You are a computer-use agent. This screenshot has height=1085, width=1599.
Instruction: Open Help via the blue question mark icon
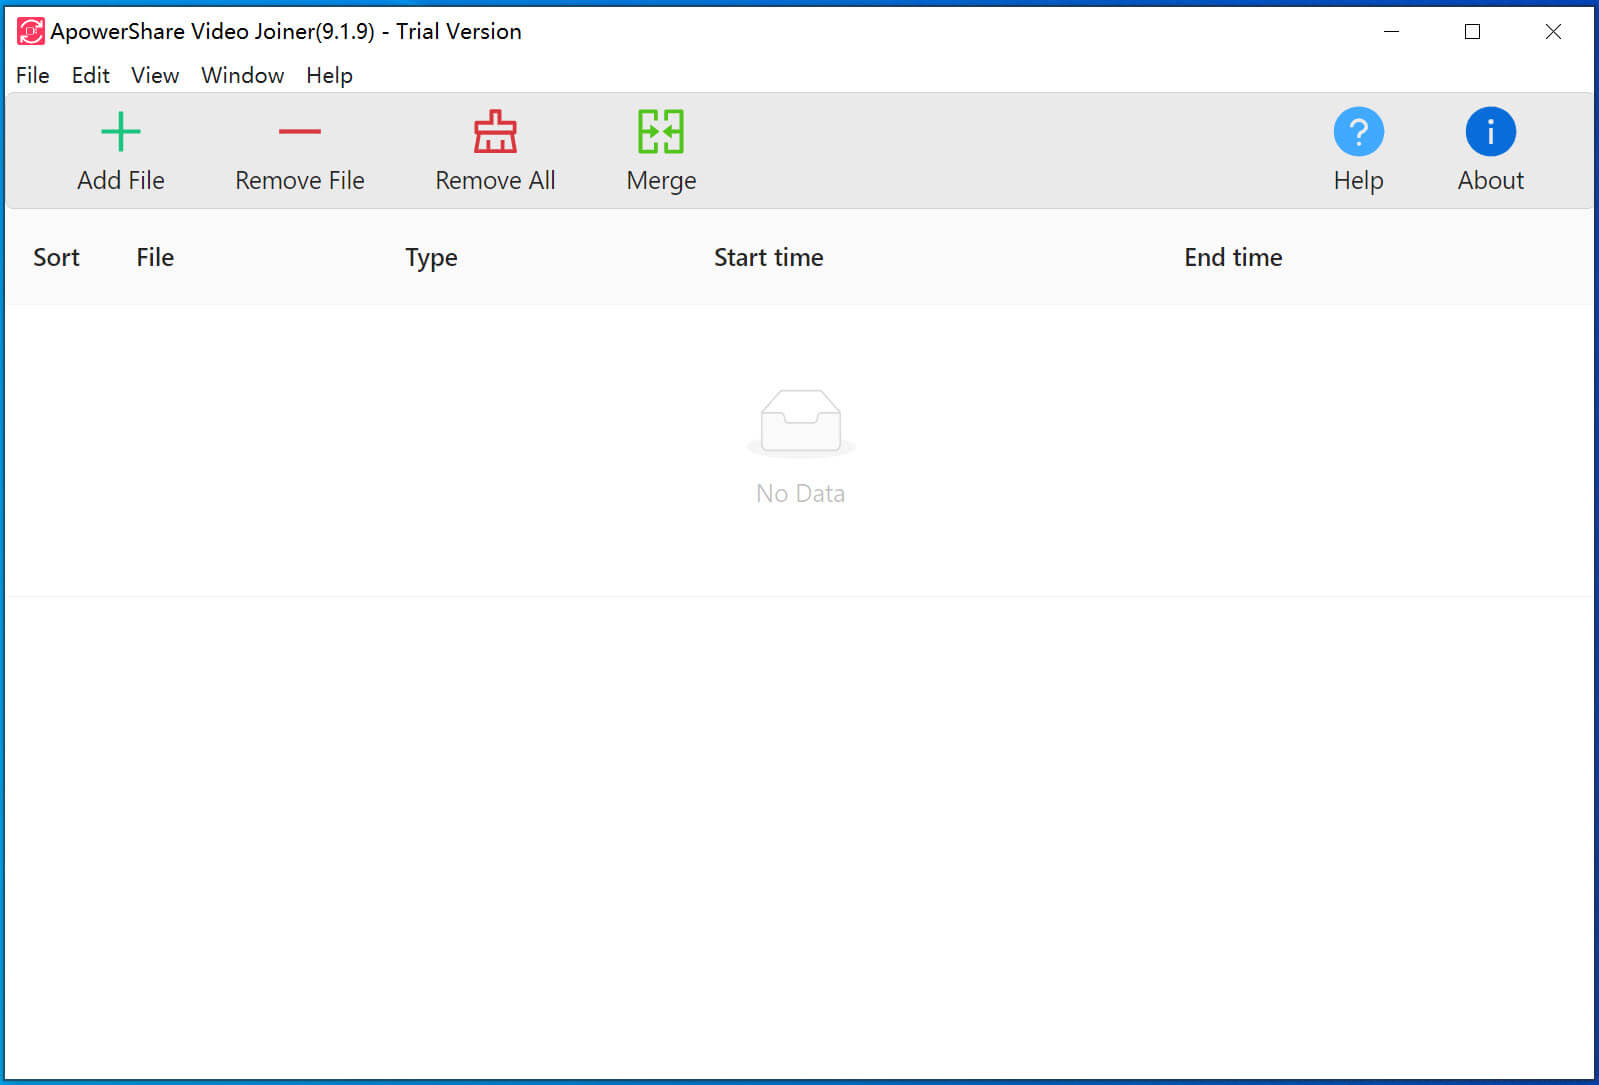click(1358, 132)
